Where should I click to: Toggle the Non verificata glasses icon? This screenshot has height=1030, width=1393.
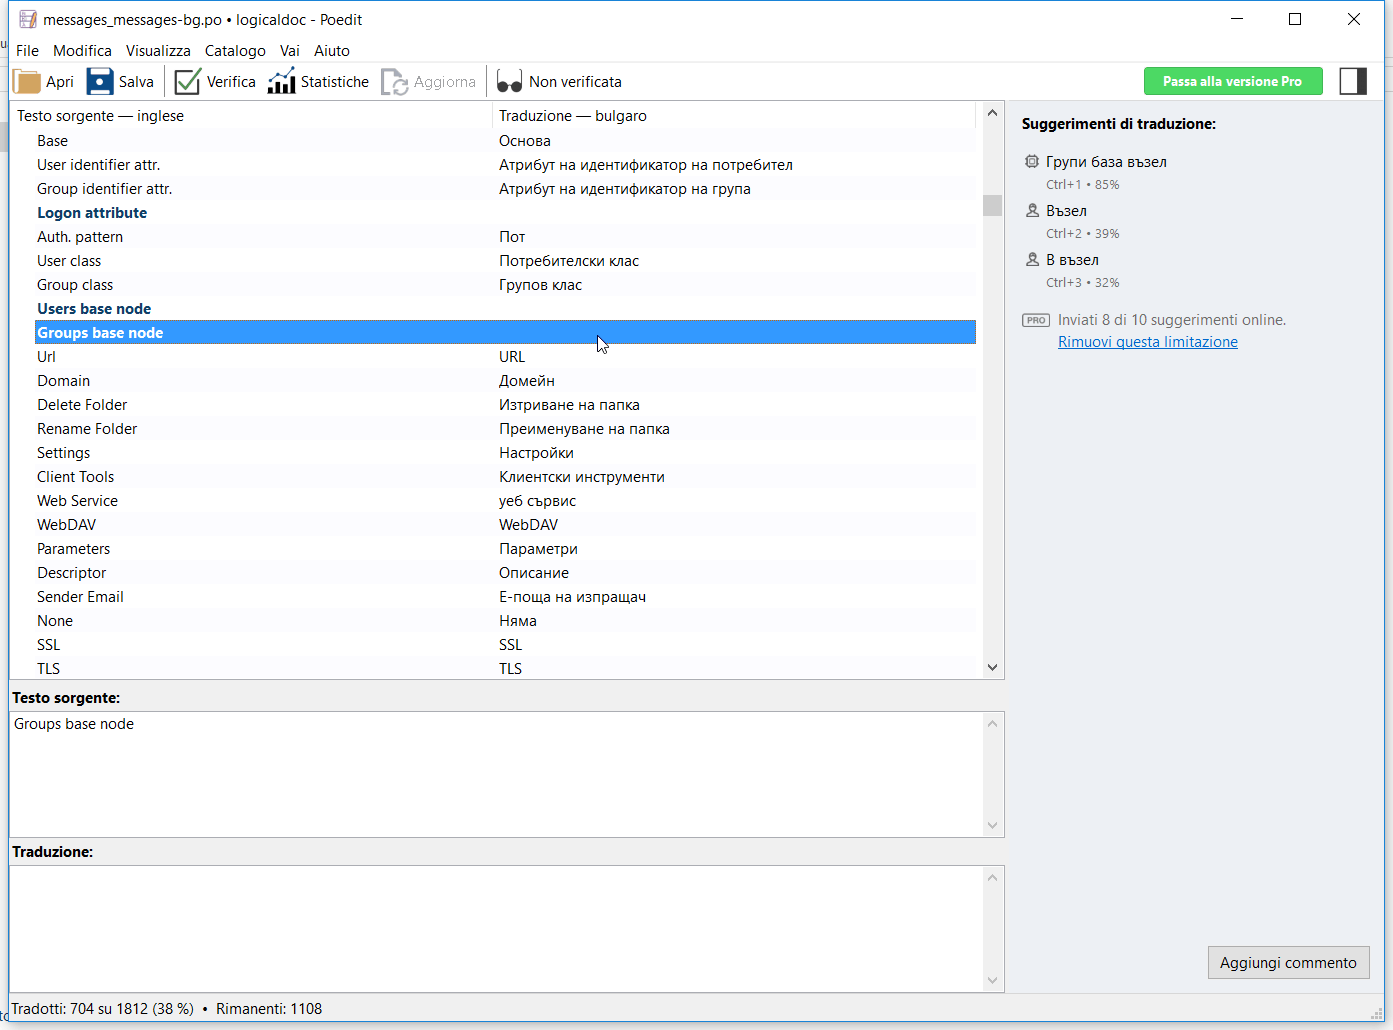(x=509, y=82)
